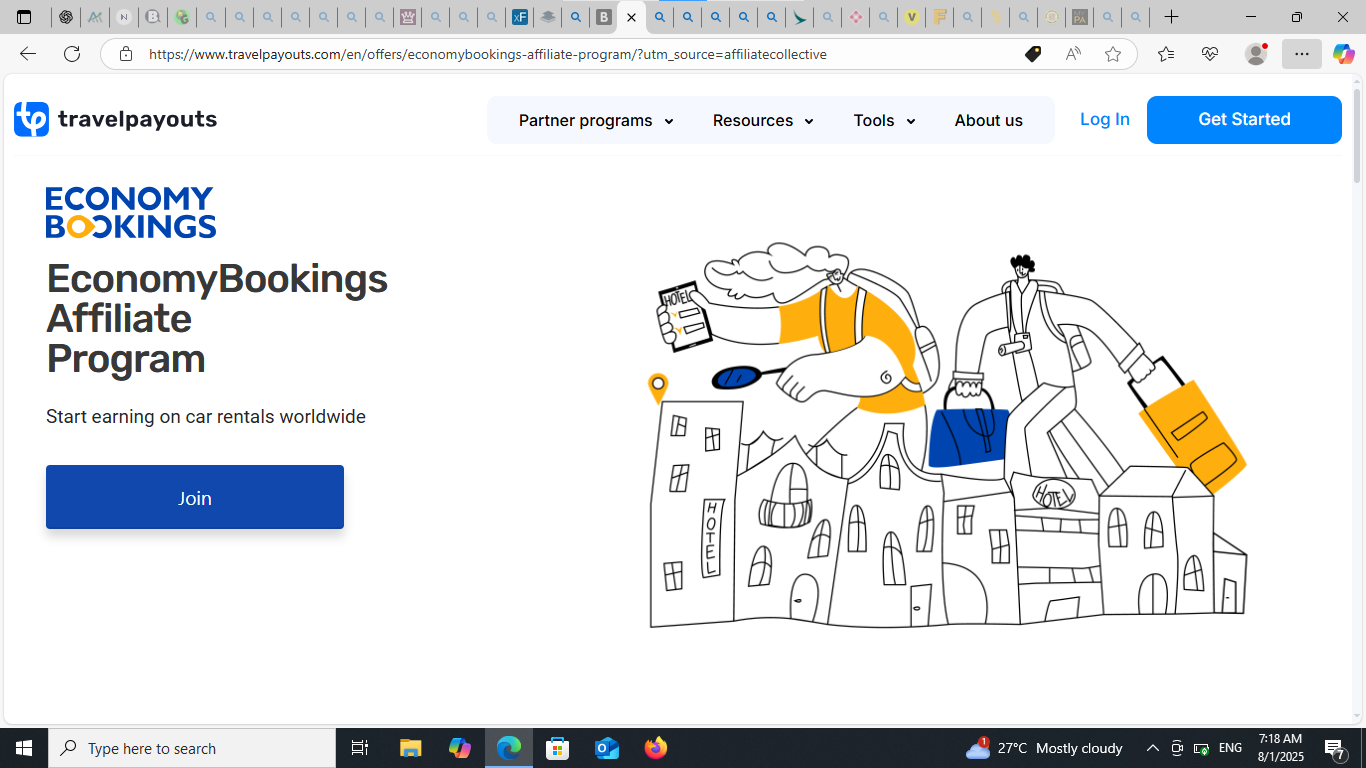
Task: Switch to the green bird icon tab
Action: click(799, 17)
